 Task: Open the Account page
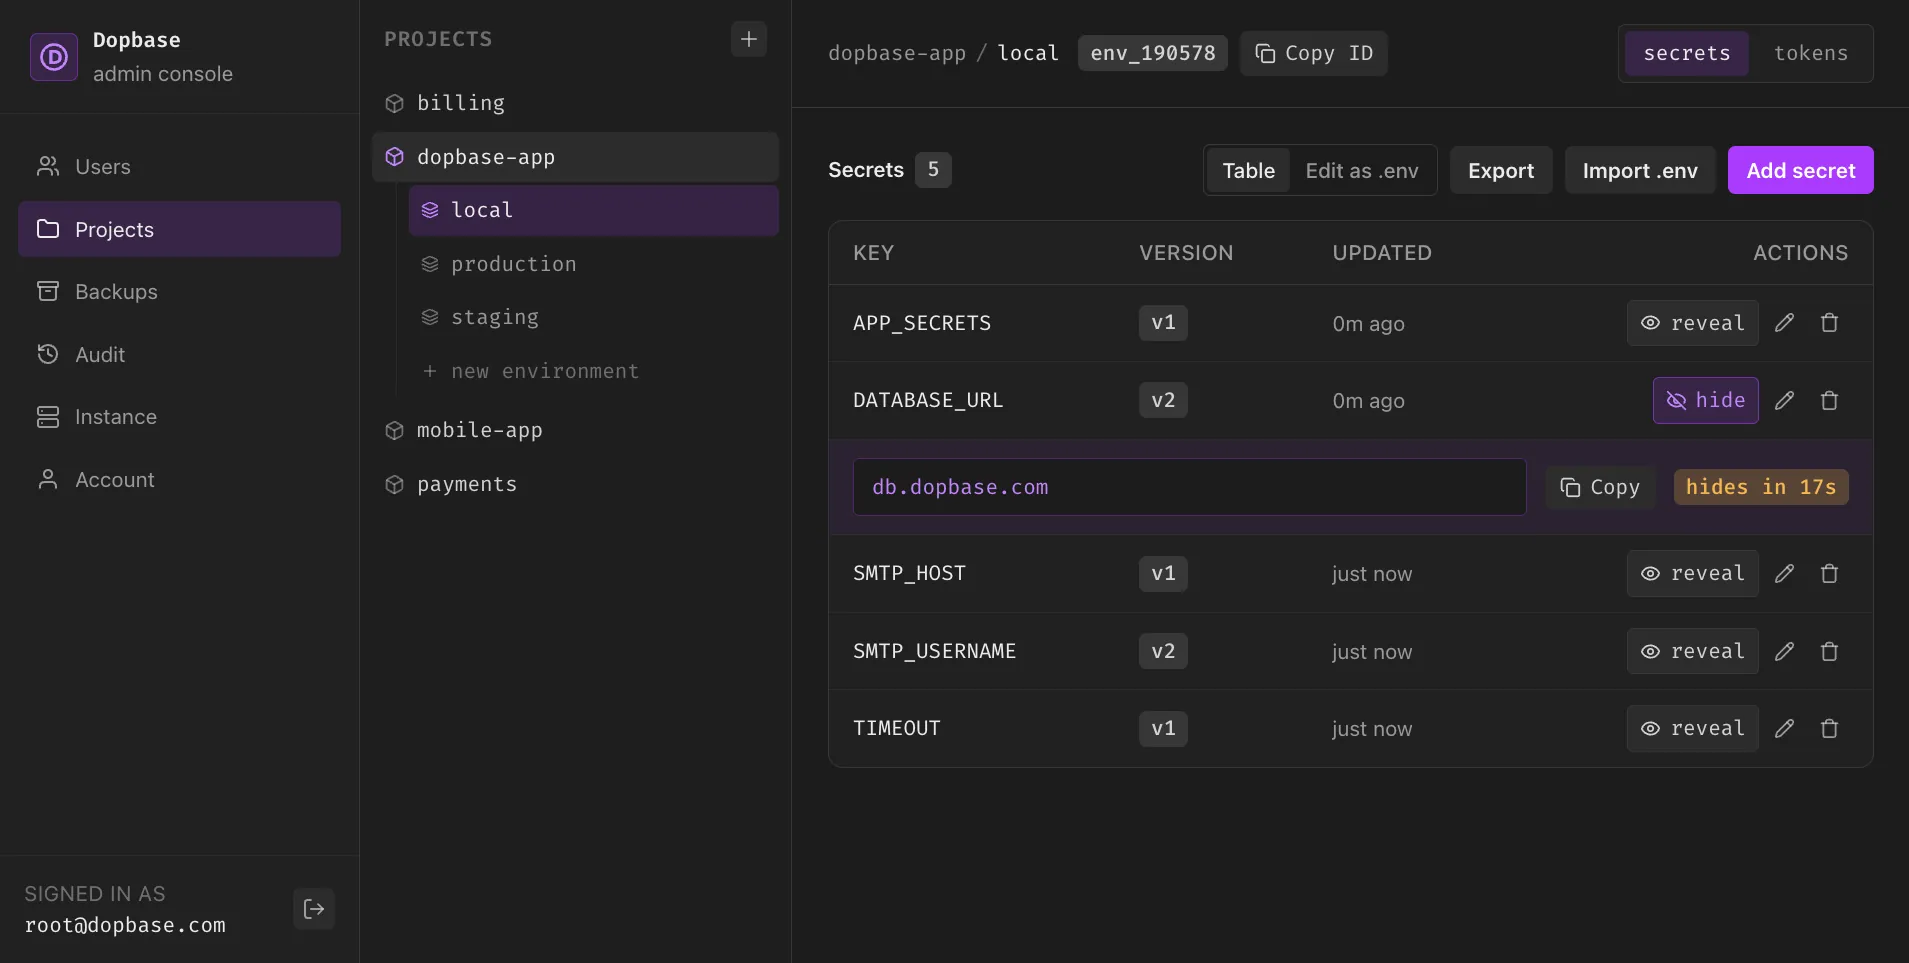(180, 480)
